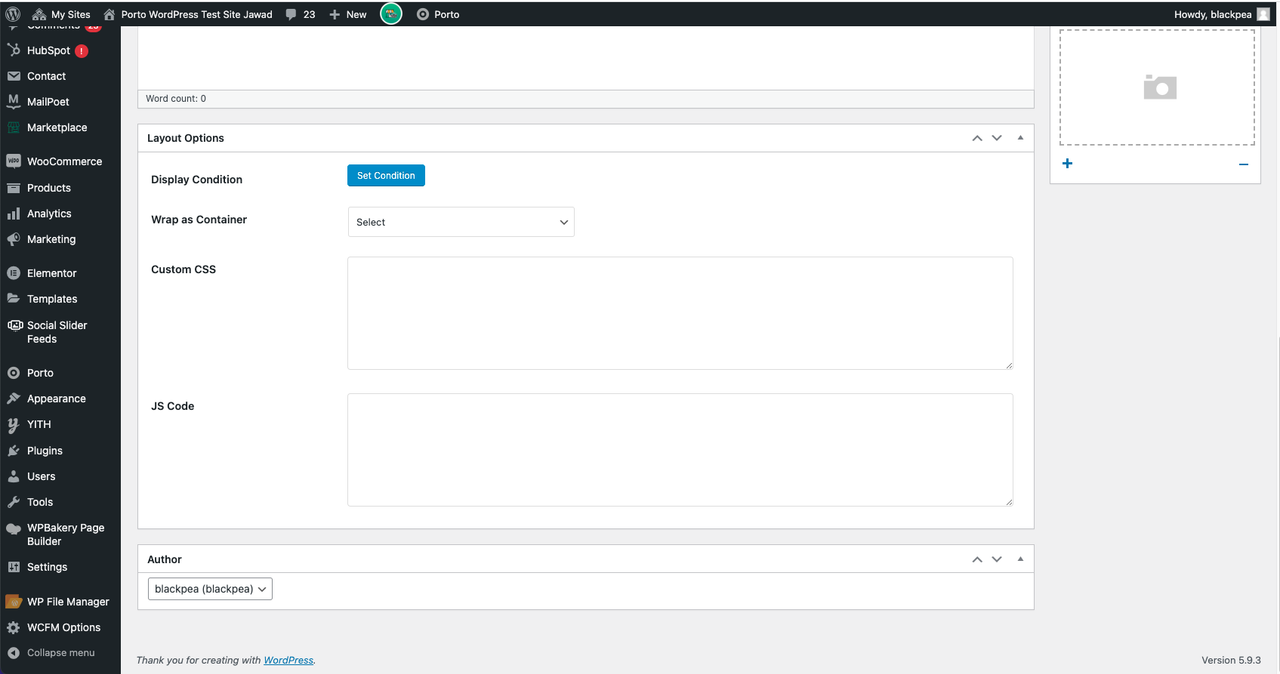Viewport: 1280px width, 674px height.
Task: Open My Sites in the admin bar
Action: pos(61,14)
